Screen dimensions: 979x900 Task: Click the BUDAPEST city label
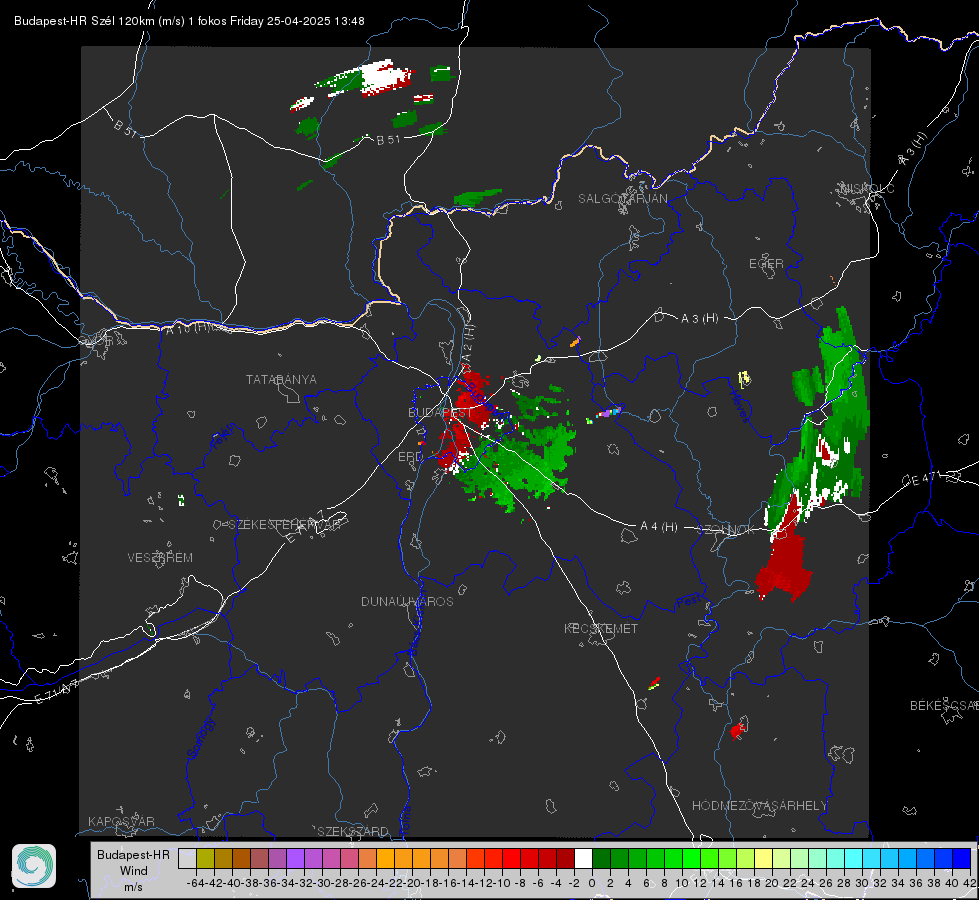point(440,413)
